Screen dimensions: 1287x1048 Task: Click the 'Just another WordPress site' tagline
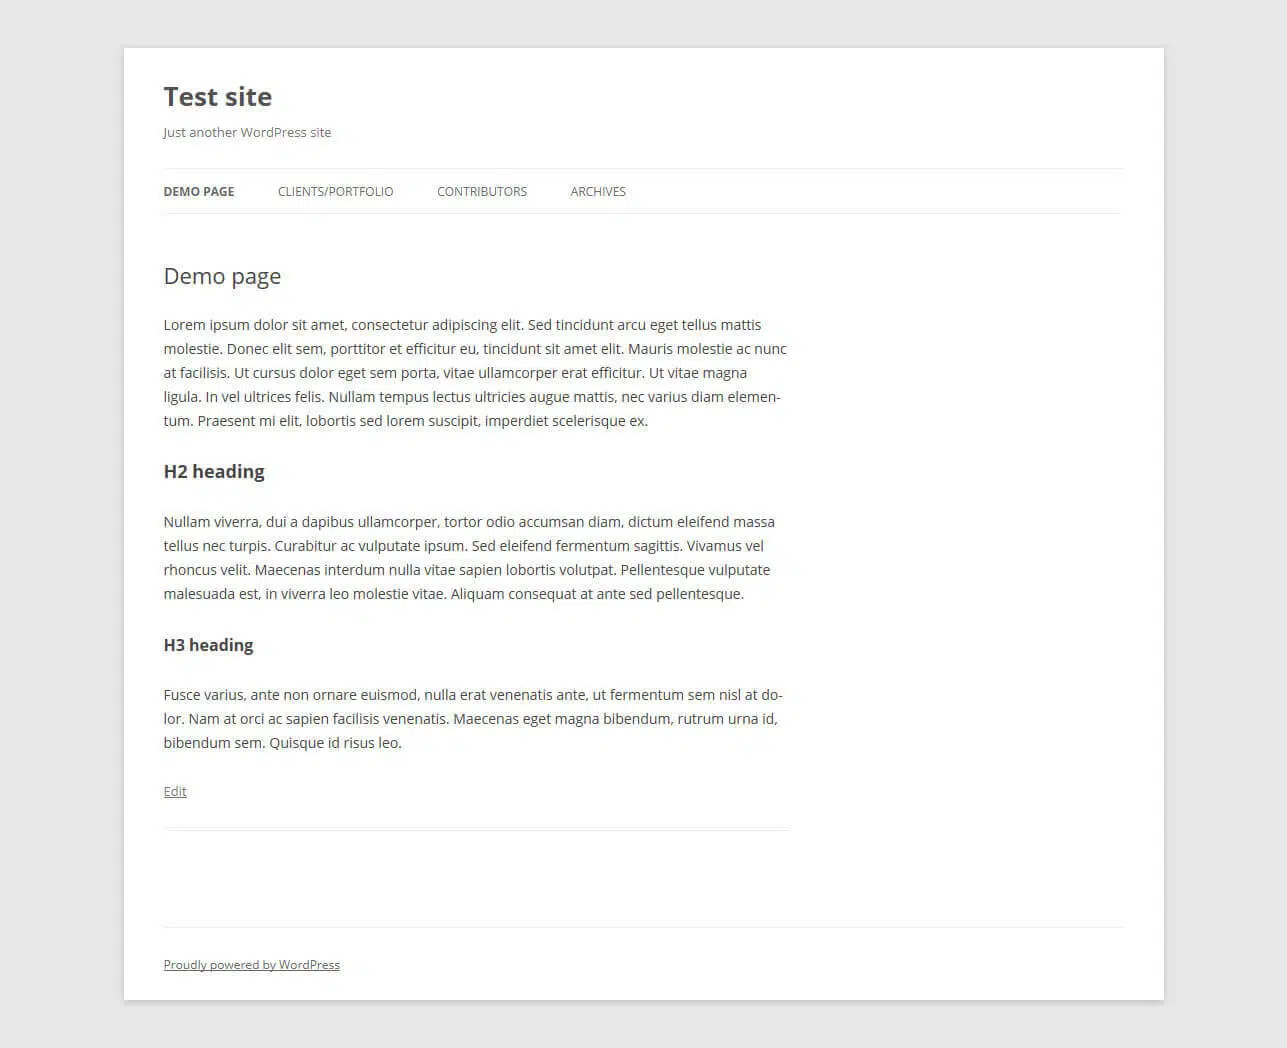(247, 132)
